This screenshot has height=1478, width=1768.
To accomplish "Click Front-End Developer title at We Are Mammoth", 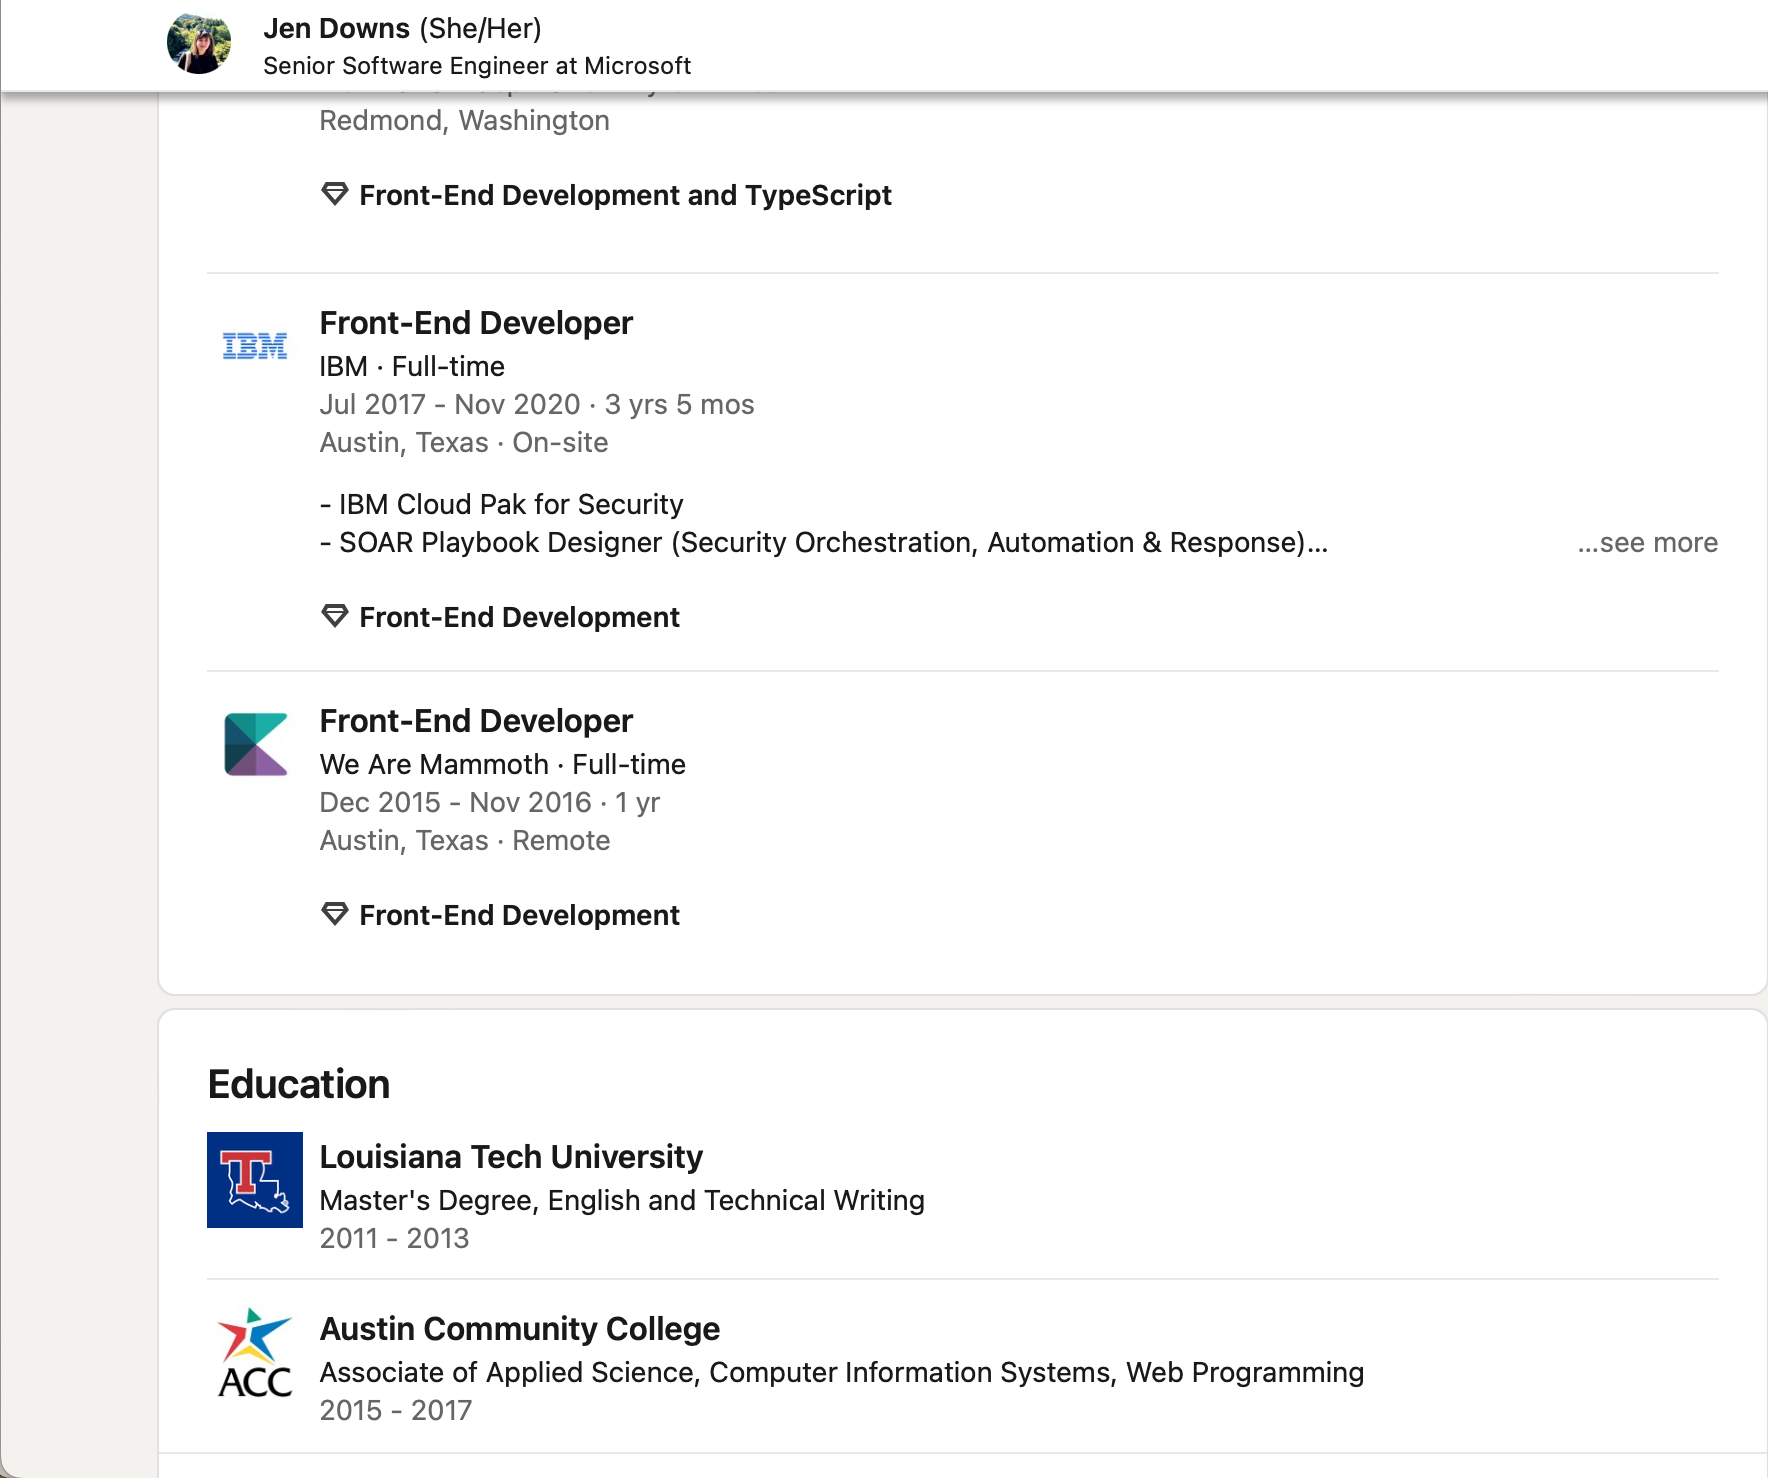I will (x=476, y=721).
